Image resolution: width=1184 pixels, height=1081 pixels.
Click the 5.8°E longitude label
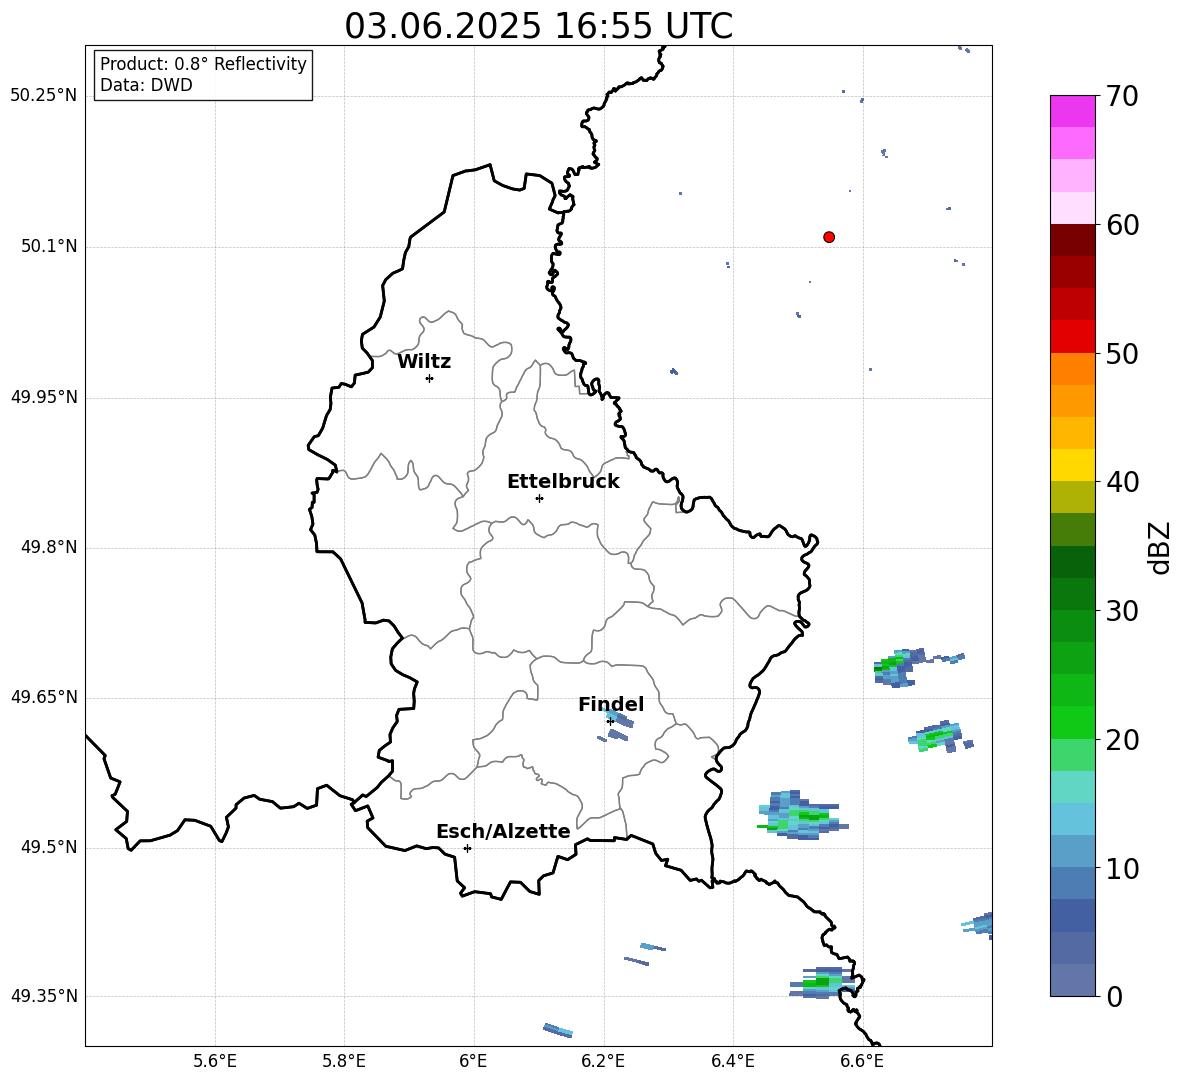[344, 1061]
